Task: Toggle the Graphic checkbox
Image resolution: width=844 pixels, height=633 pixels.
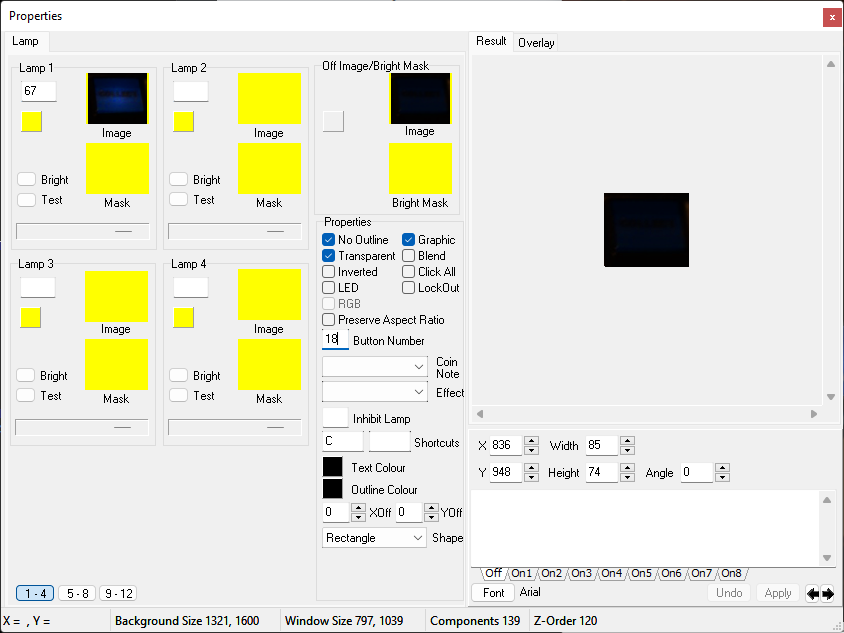Action: coord(409,240)
